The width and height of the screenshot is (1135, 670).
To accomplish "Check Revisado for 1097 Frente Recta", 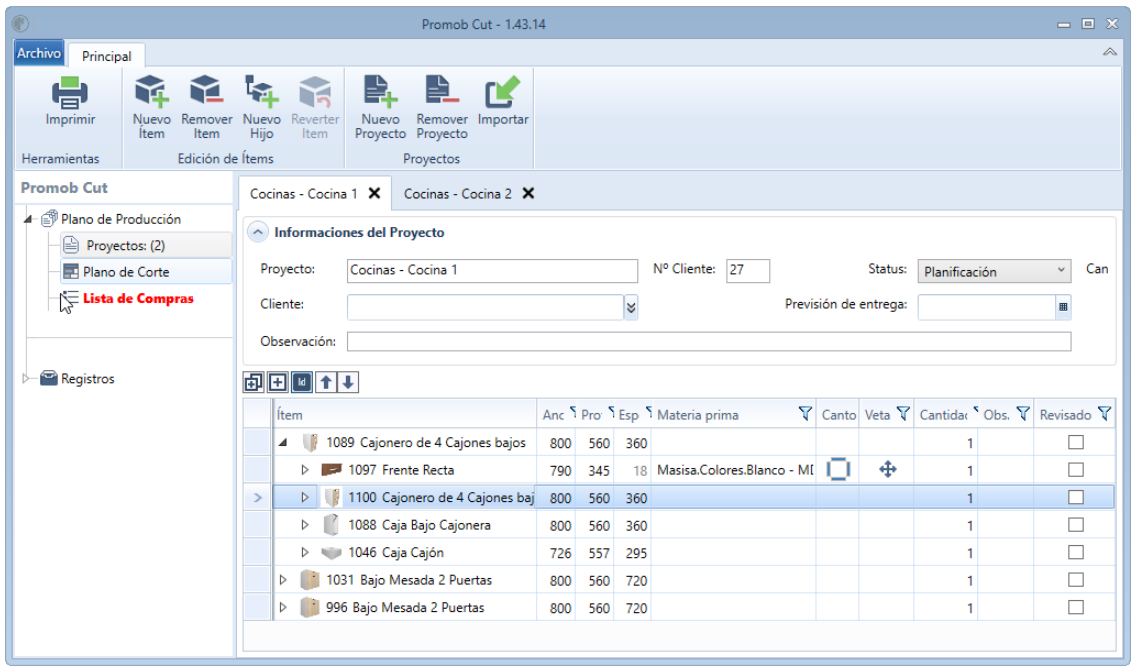I will click(1076, 470).
